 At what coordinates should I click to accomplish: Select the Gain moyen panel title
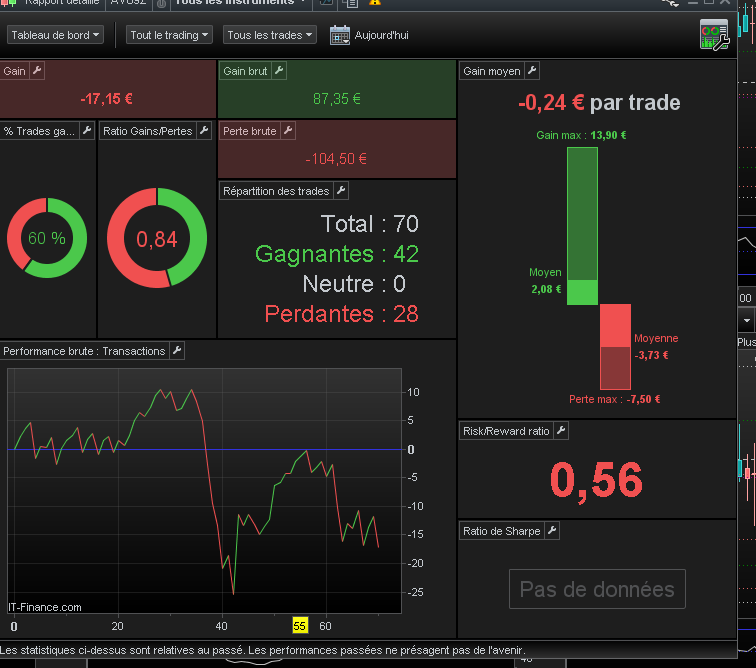click(x=492, y=71)
